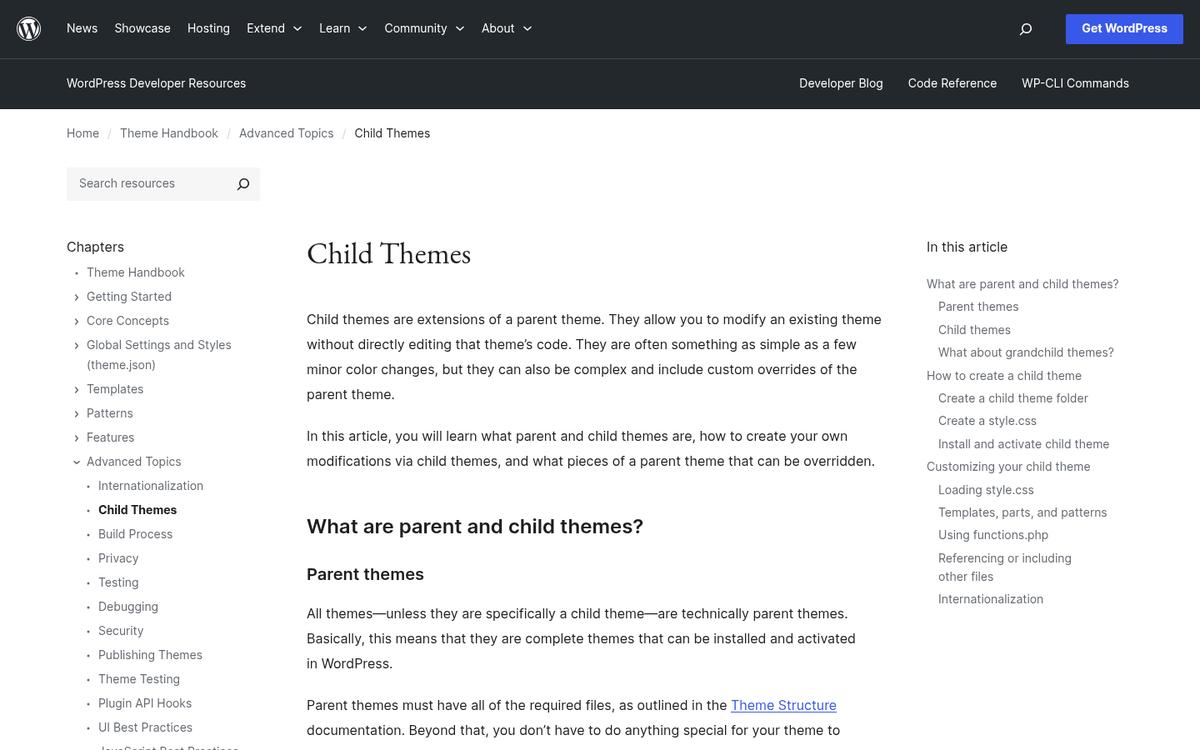
Task: Click the WordPress logo icon
Action: coord(28,28)
